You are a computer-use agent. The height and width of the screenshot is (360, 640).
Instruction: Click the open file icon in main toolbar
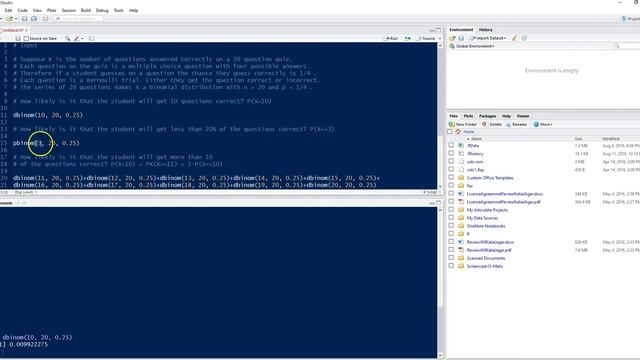9,19
